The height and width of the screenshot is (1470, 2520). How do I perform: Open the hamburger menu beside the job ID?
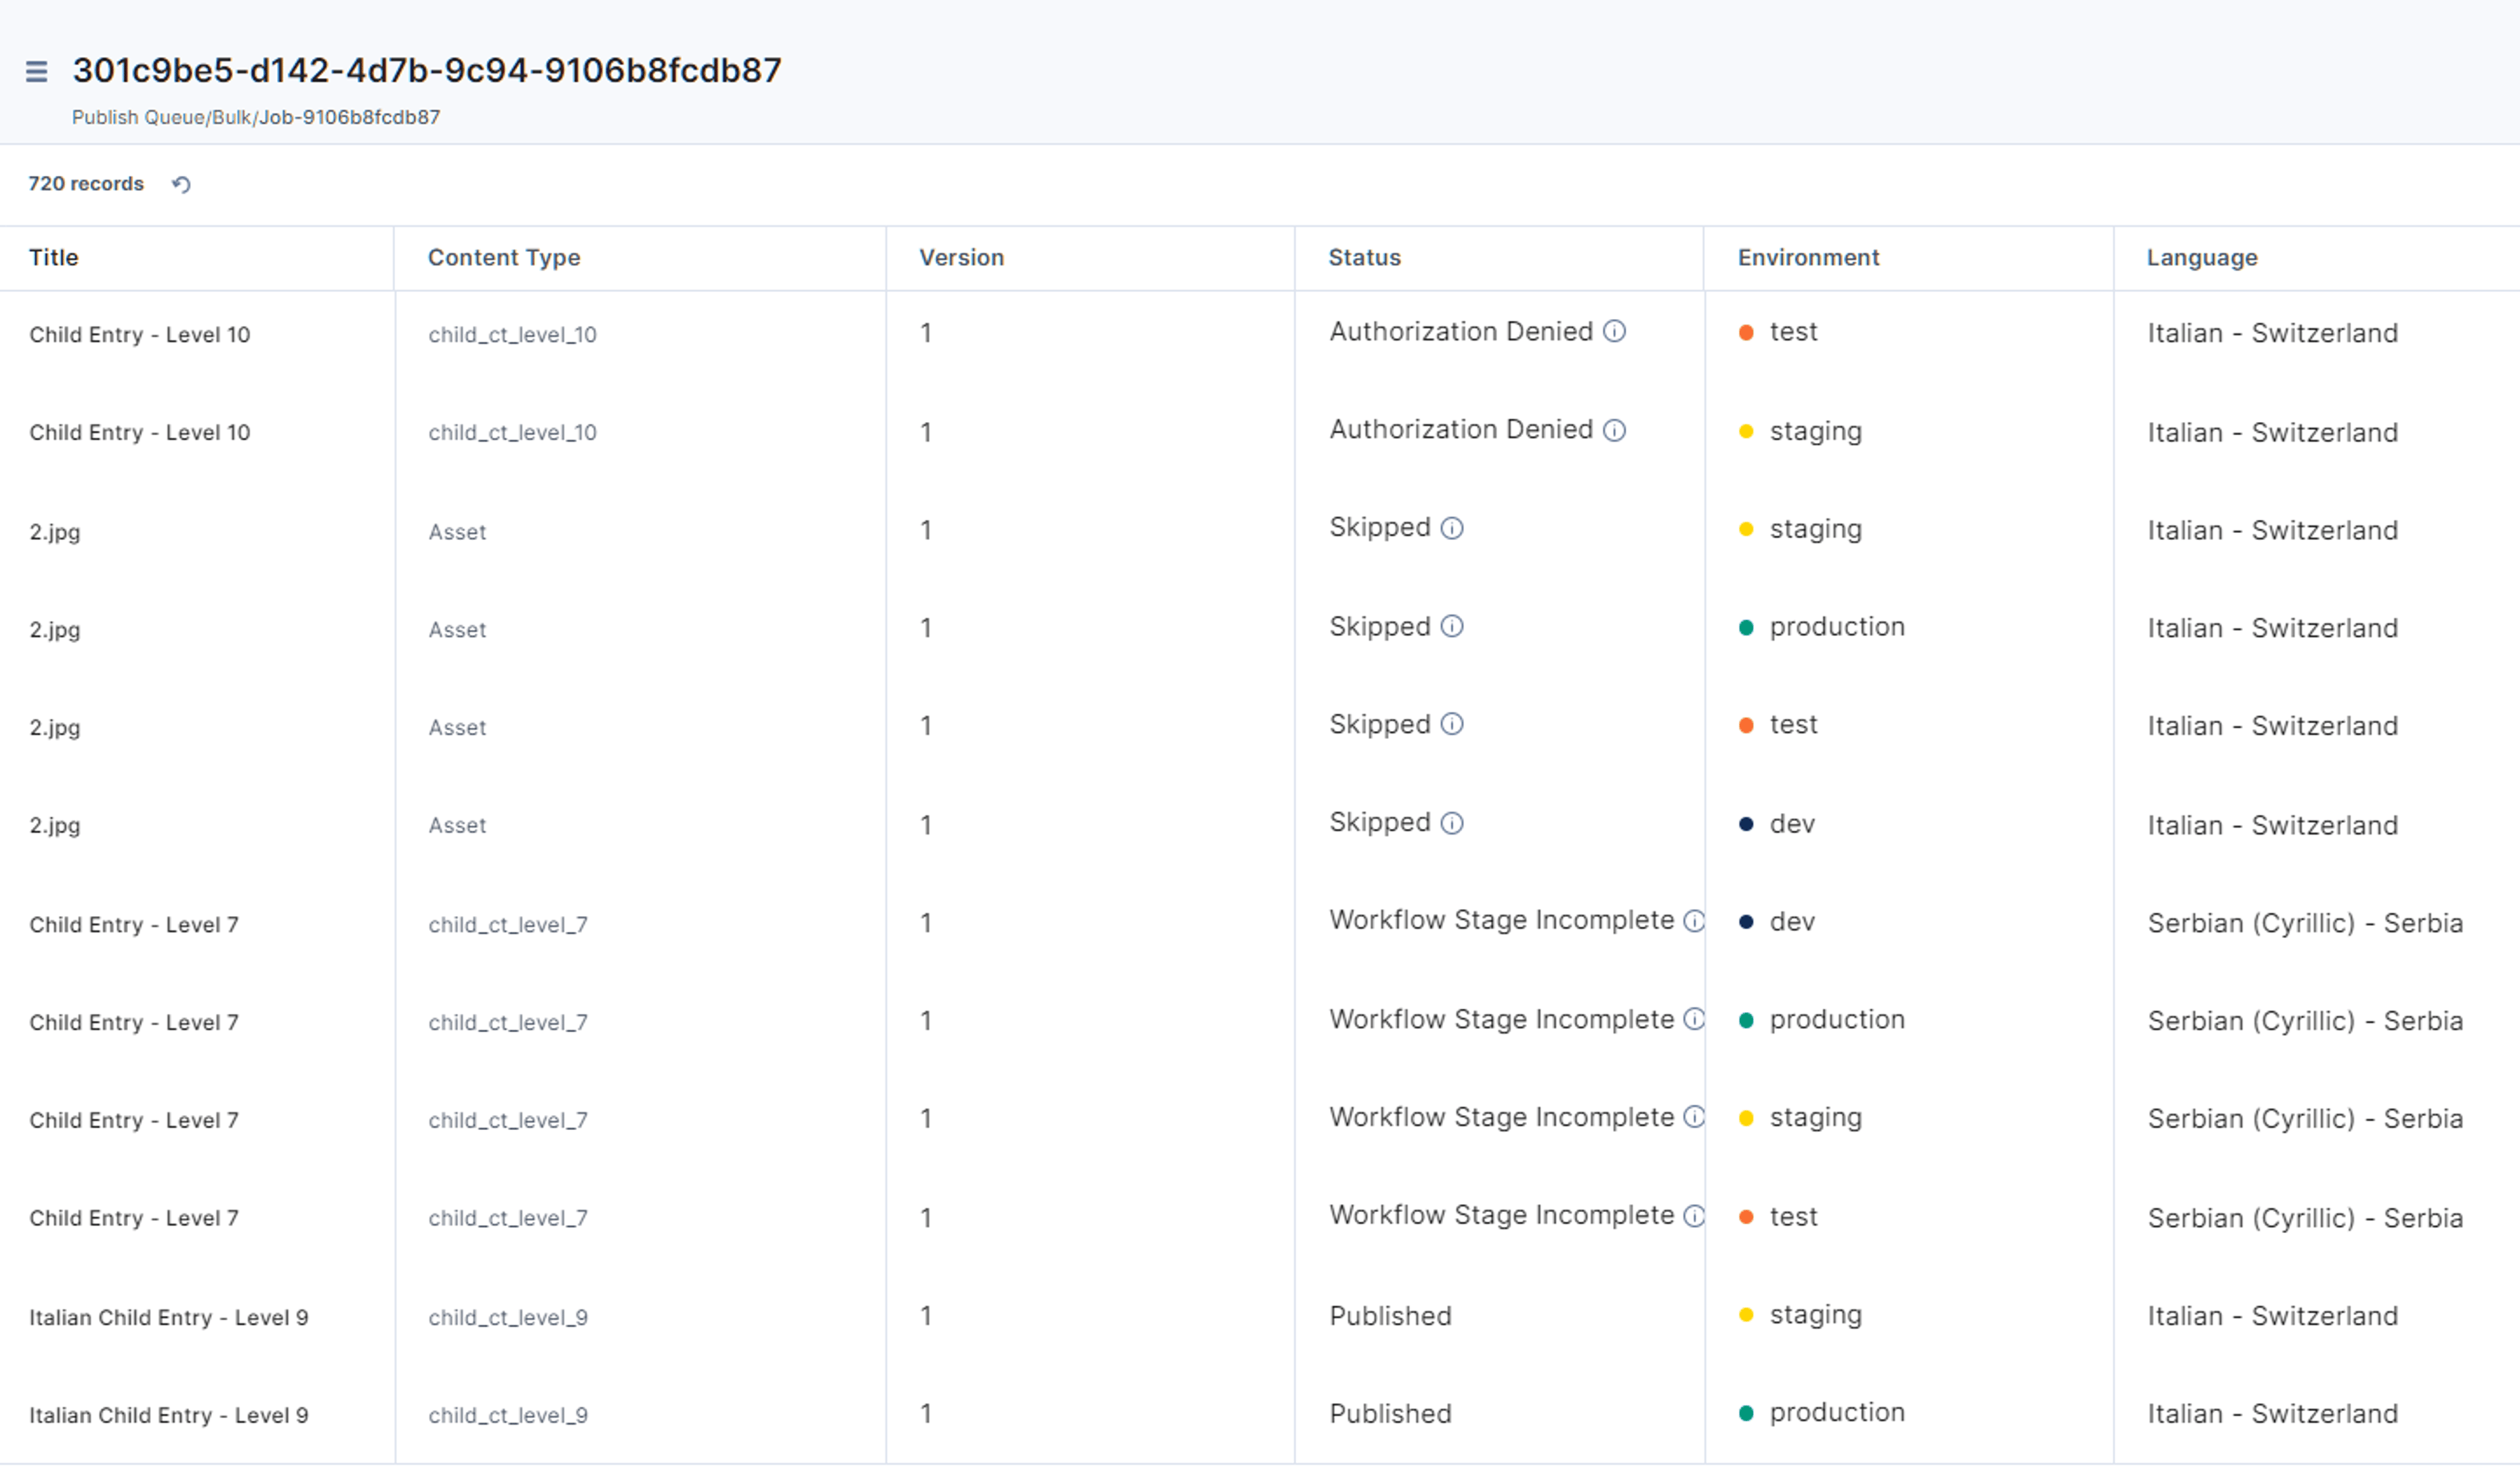tap(37, 72)
